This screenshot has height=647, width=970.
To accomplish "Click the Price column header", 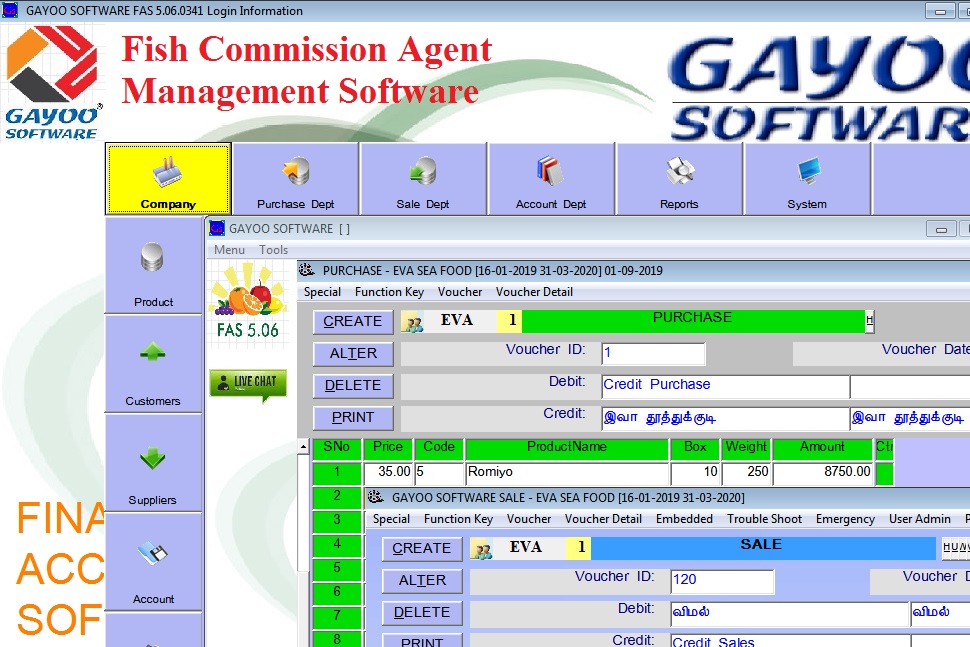I will (388, 448).
